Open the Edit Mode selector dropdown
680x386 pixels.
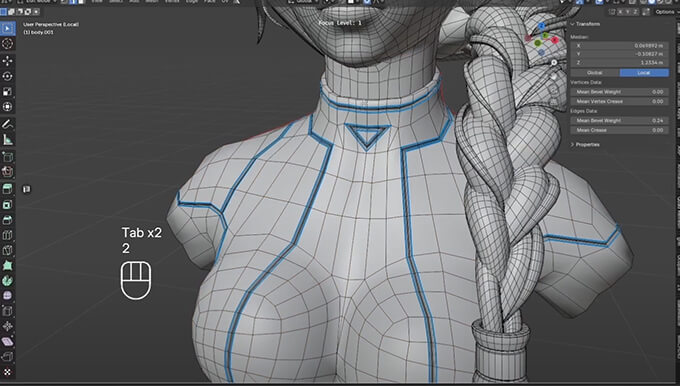click(x=40, y=2)
